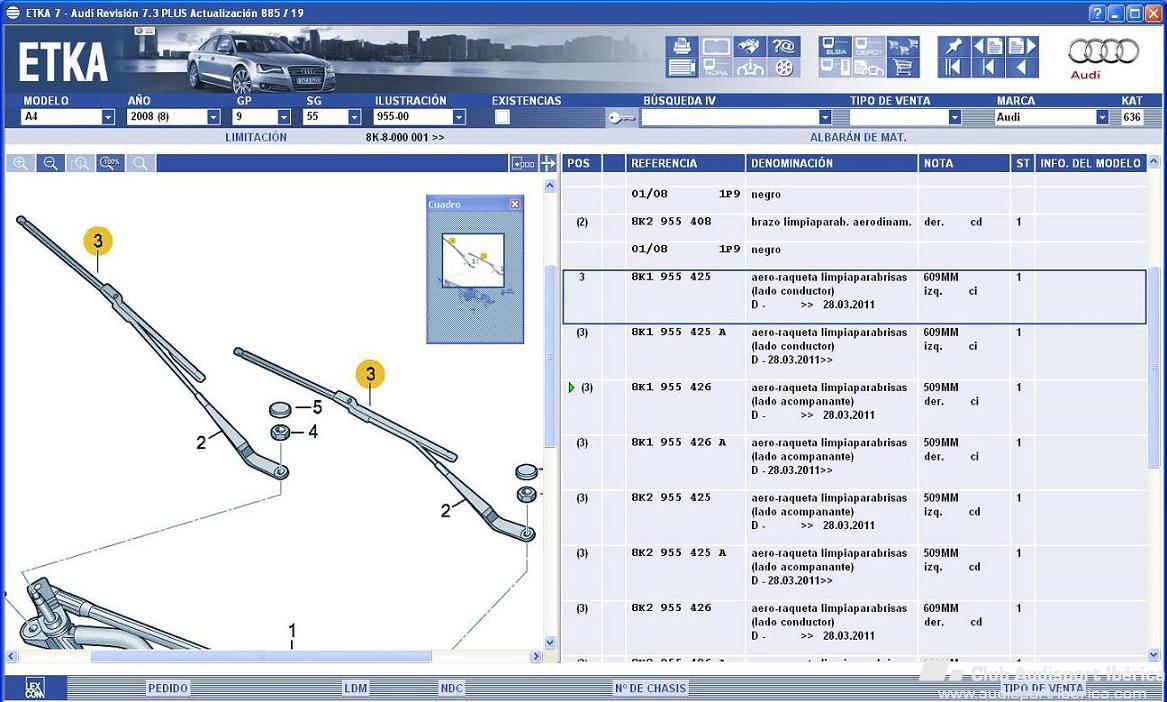1167x702 pixels.
Task: Select part row 8K2 955 425 A
Action: pos(854,572)
